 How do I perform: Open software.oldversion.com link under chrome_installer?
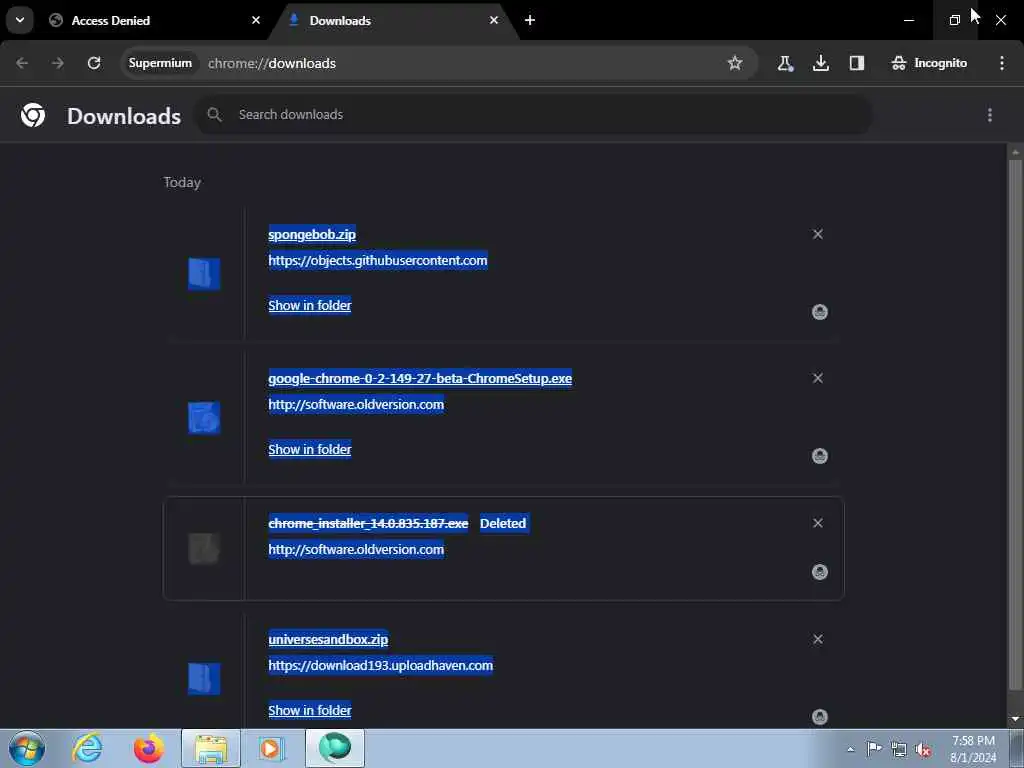point(356,550)
